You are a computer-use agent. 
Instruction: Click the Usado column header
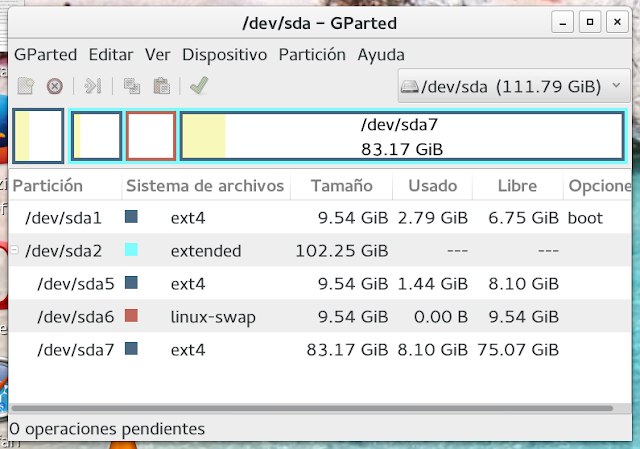432,186
